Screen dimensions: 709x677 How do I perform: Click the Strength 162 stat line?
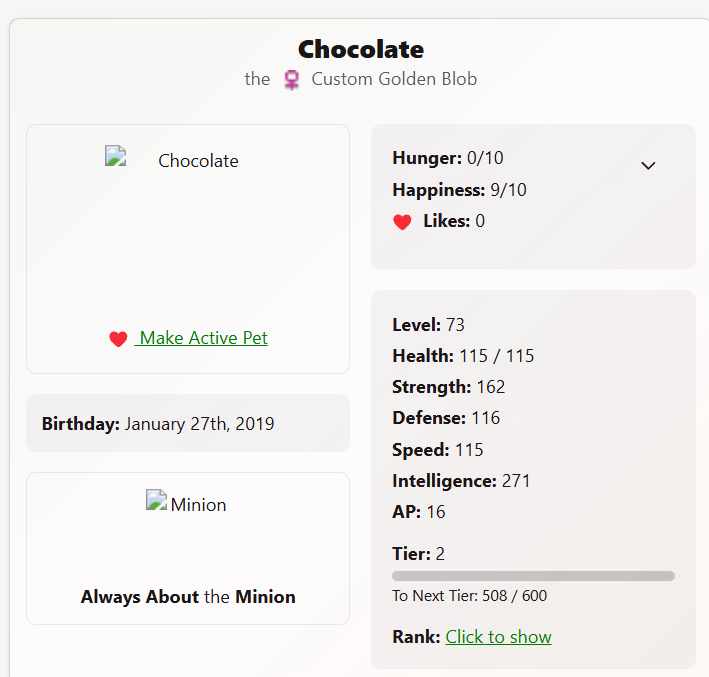pos(449,387)
